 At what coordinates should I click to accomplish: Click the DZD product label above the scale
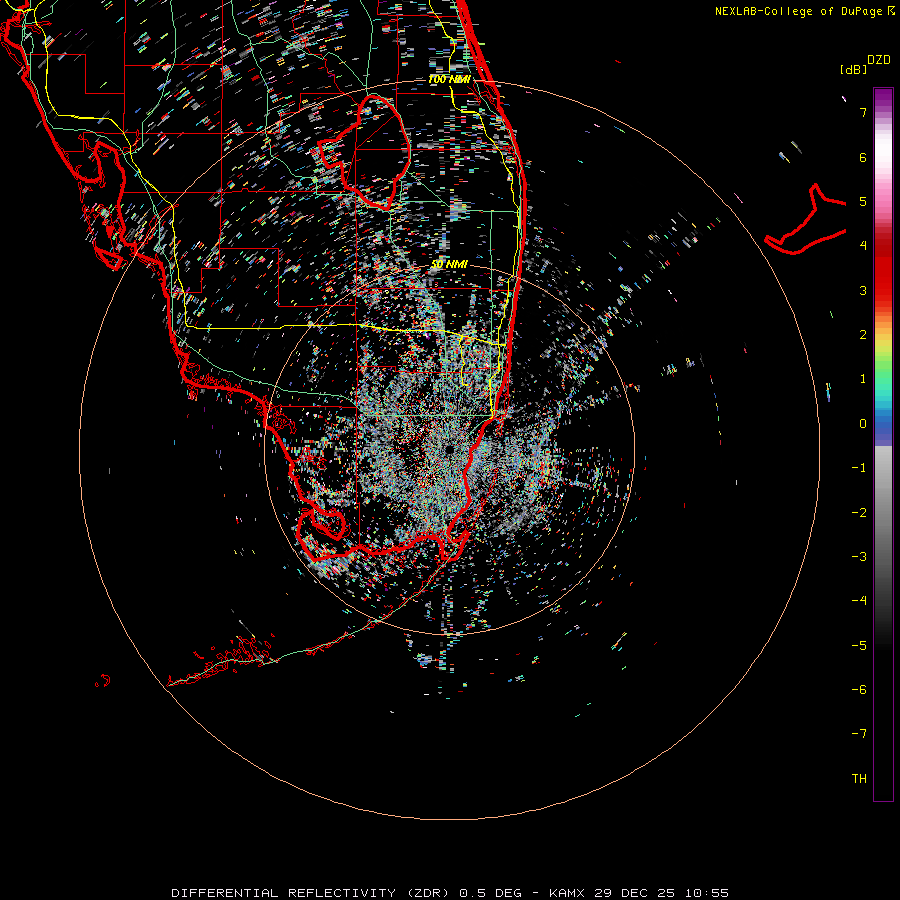click(879, 60)
